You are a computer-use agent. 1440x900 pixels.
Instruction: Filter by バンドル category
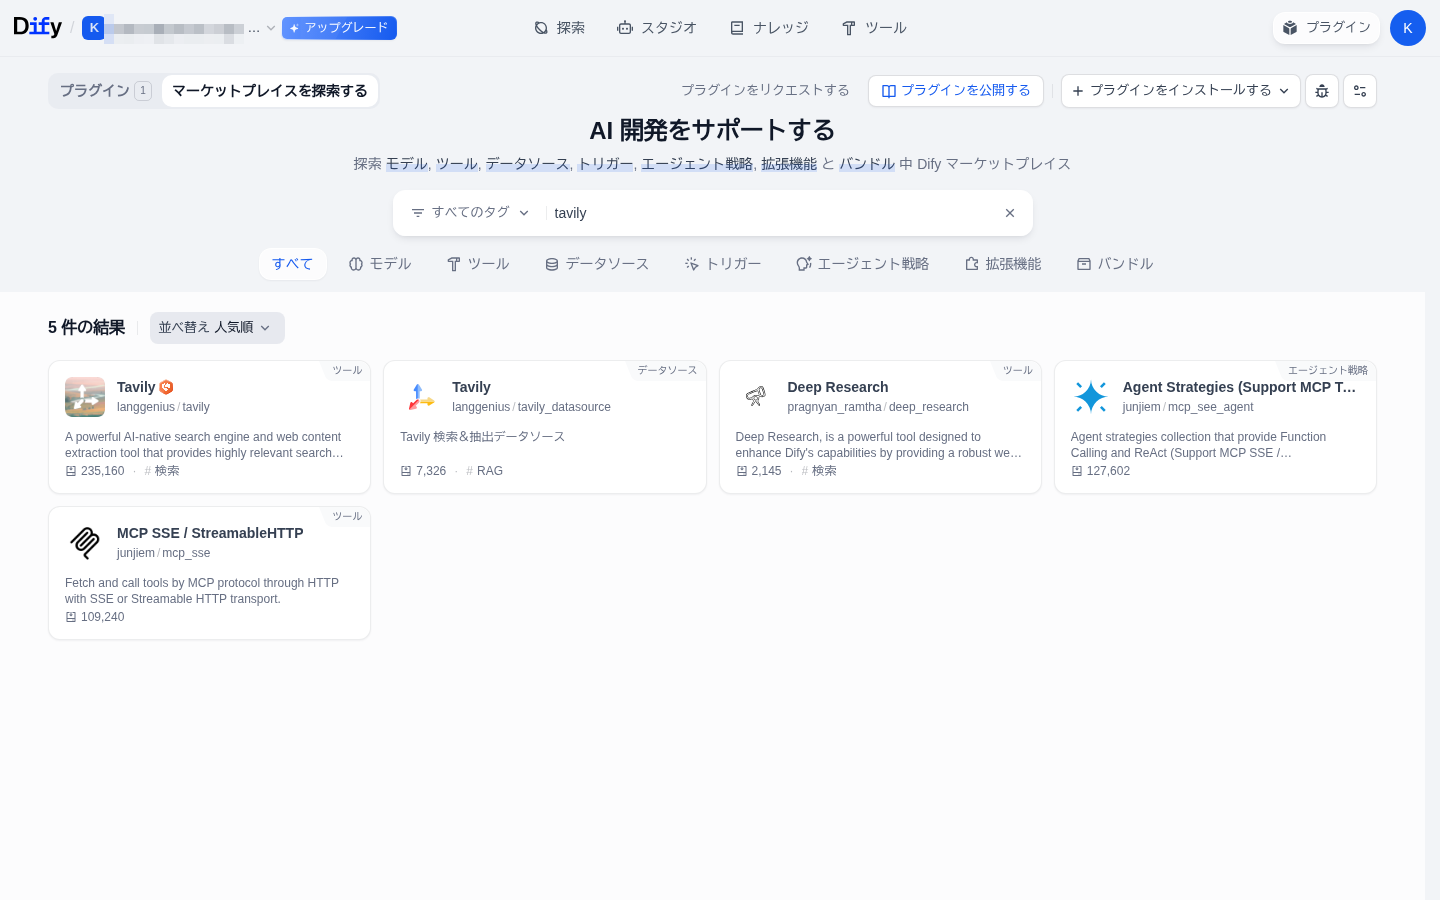1115,264
